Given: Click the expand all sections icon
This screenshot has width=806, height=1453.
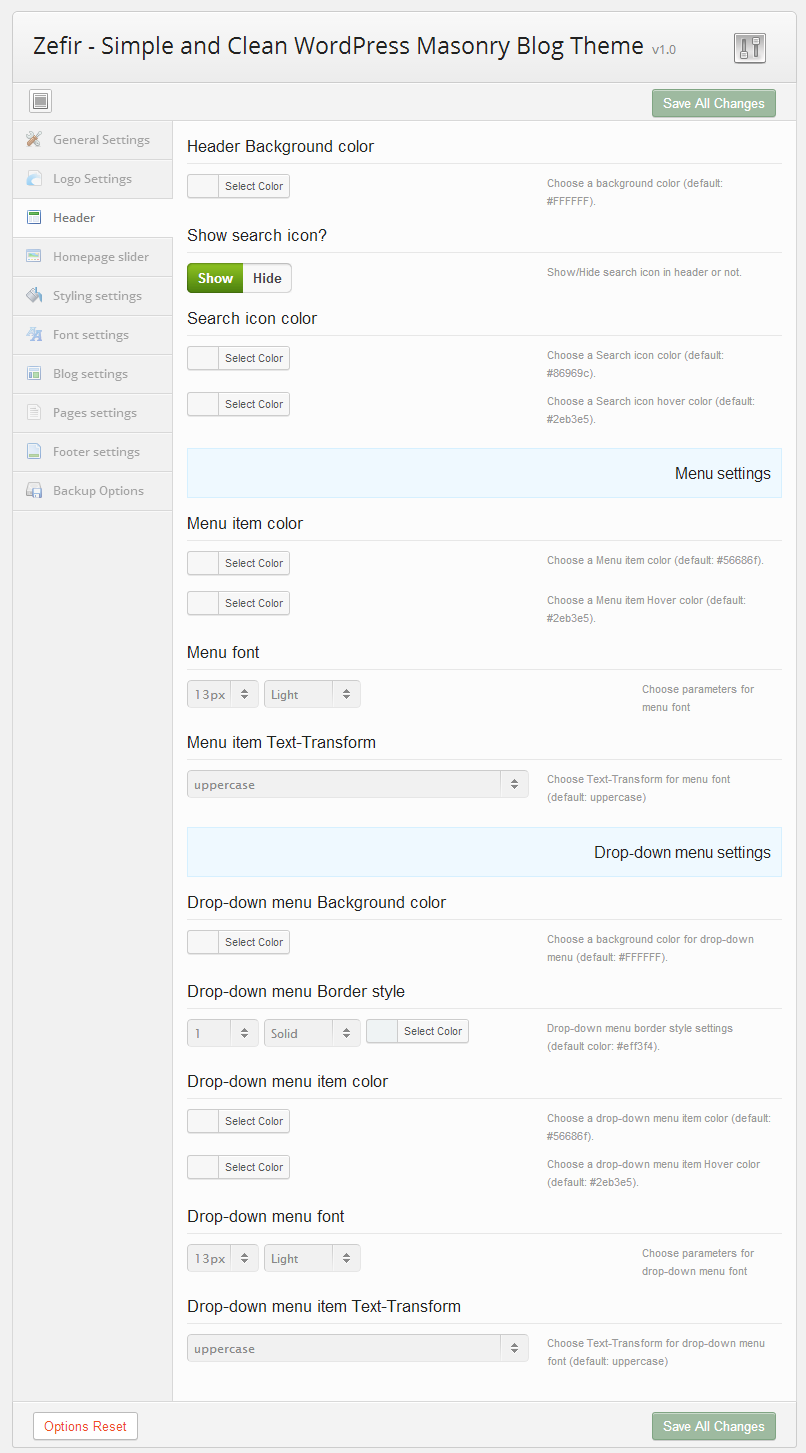Looking at the screenshot, I should [x=40, y=101].
